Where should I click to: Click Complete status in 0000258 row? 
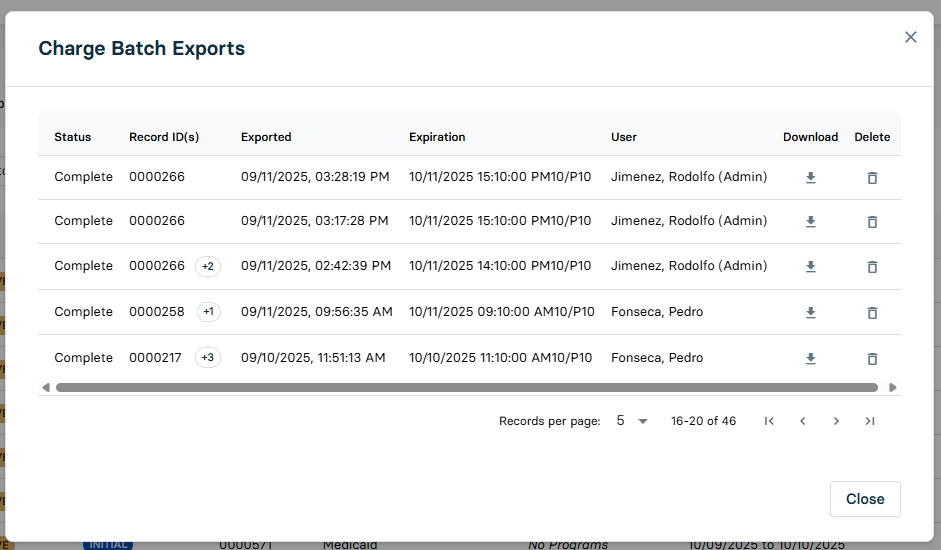[83, 312]
